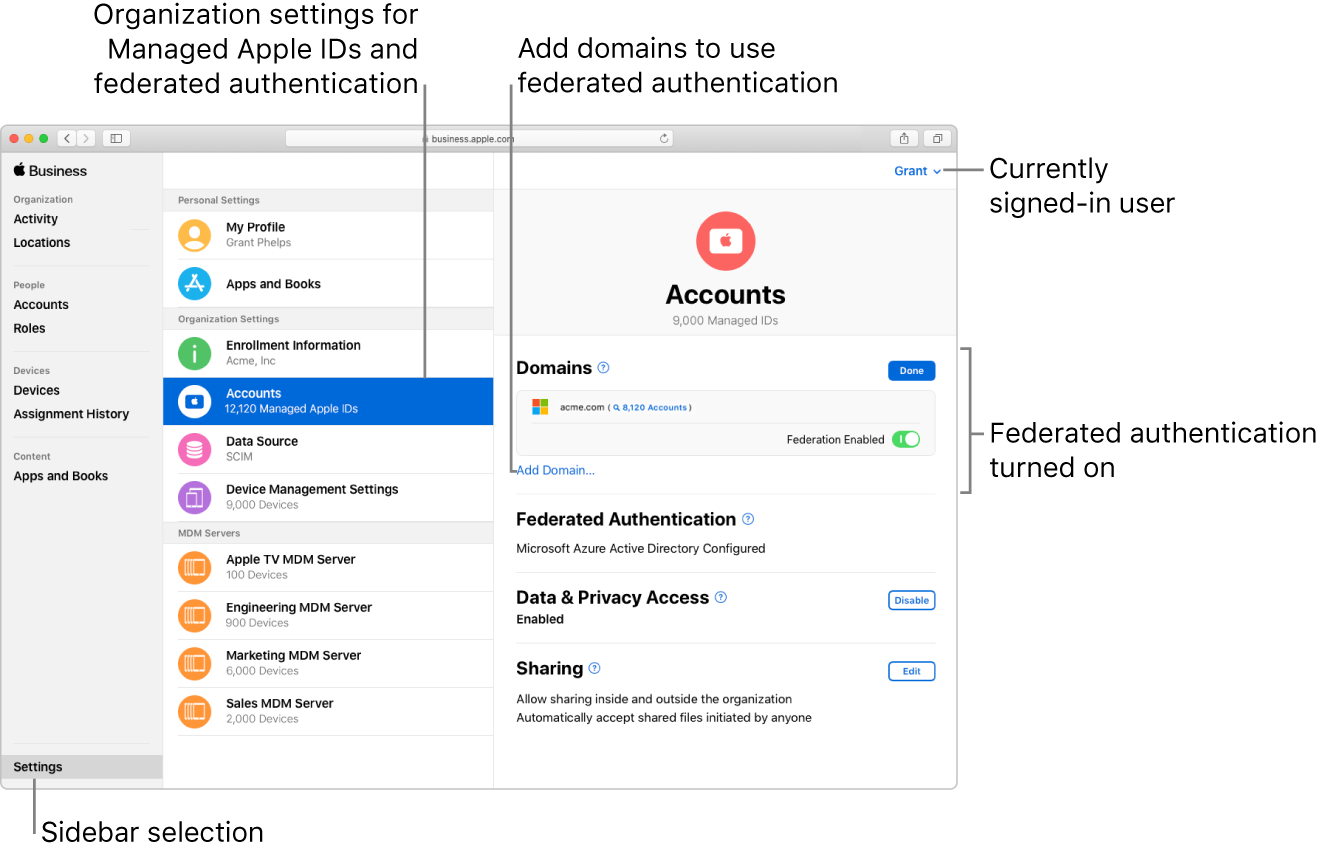Click the Accounts row icon in settings list
This screenshot has height=854, width=1327.
coord(194,401)
